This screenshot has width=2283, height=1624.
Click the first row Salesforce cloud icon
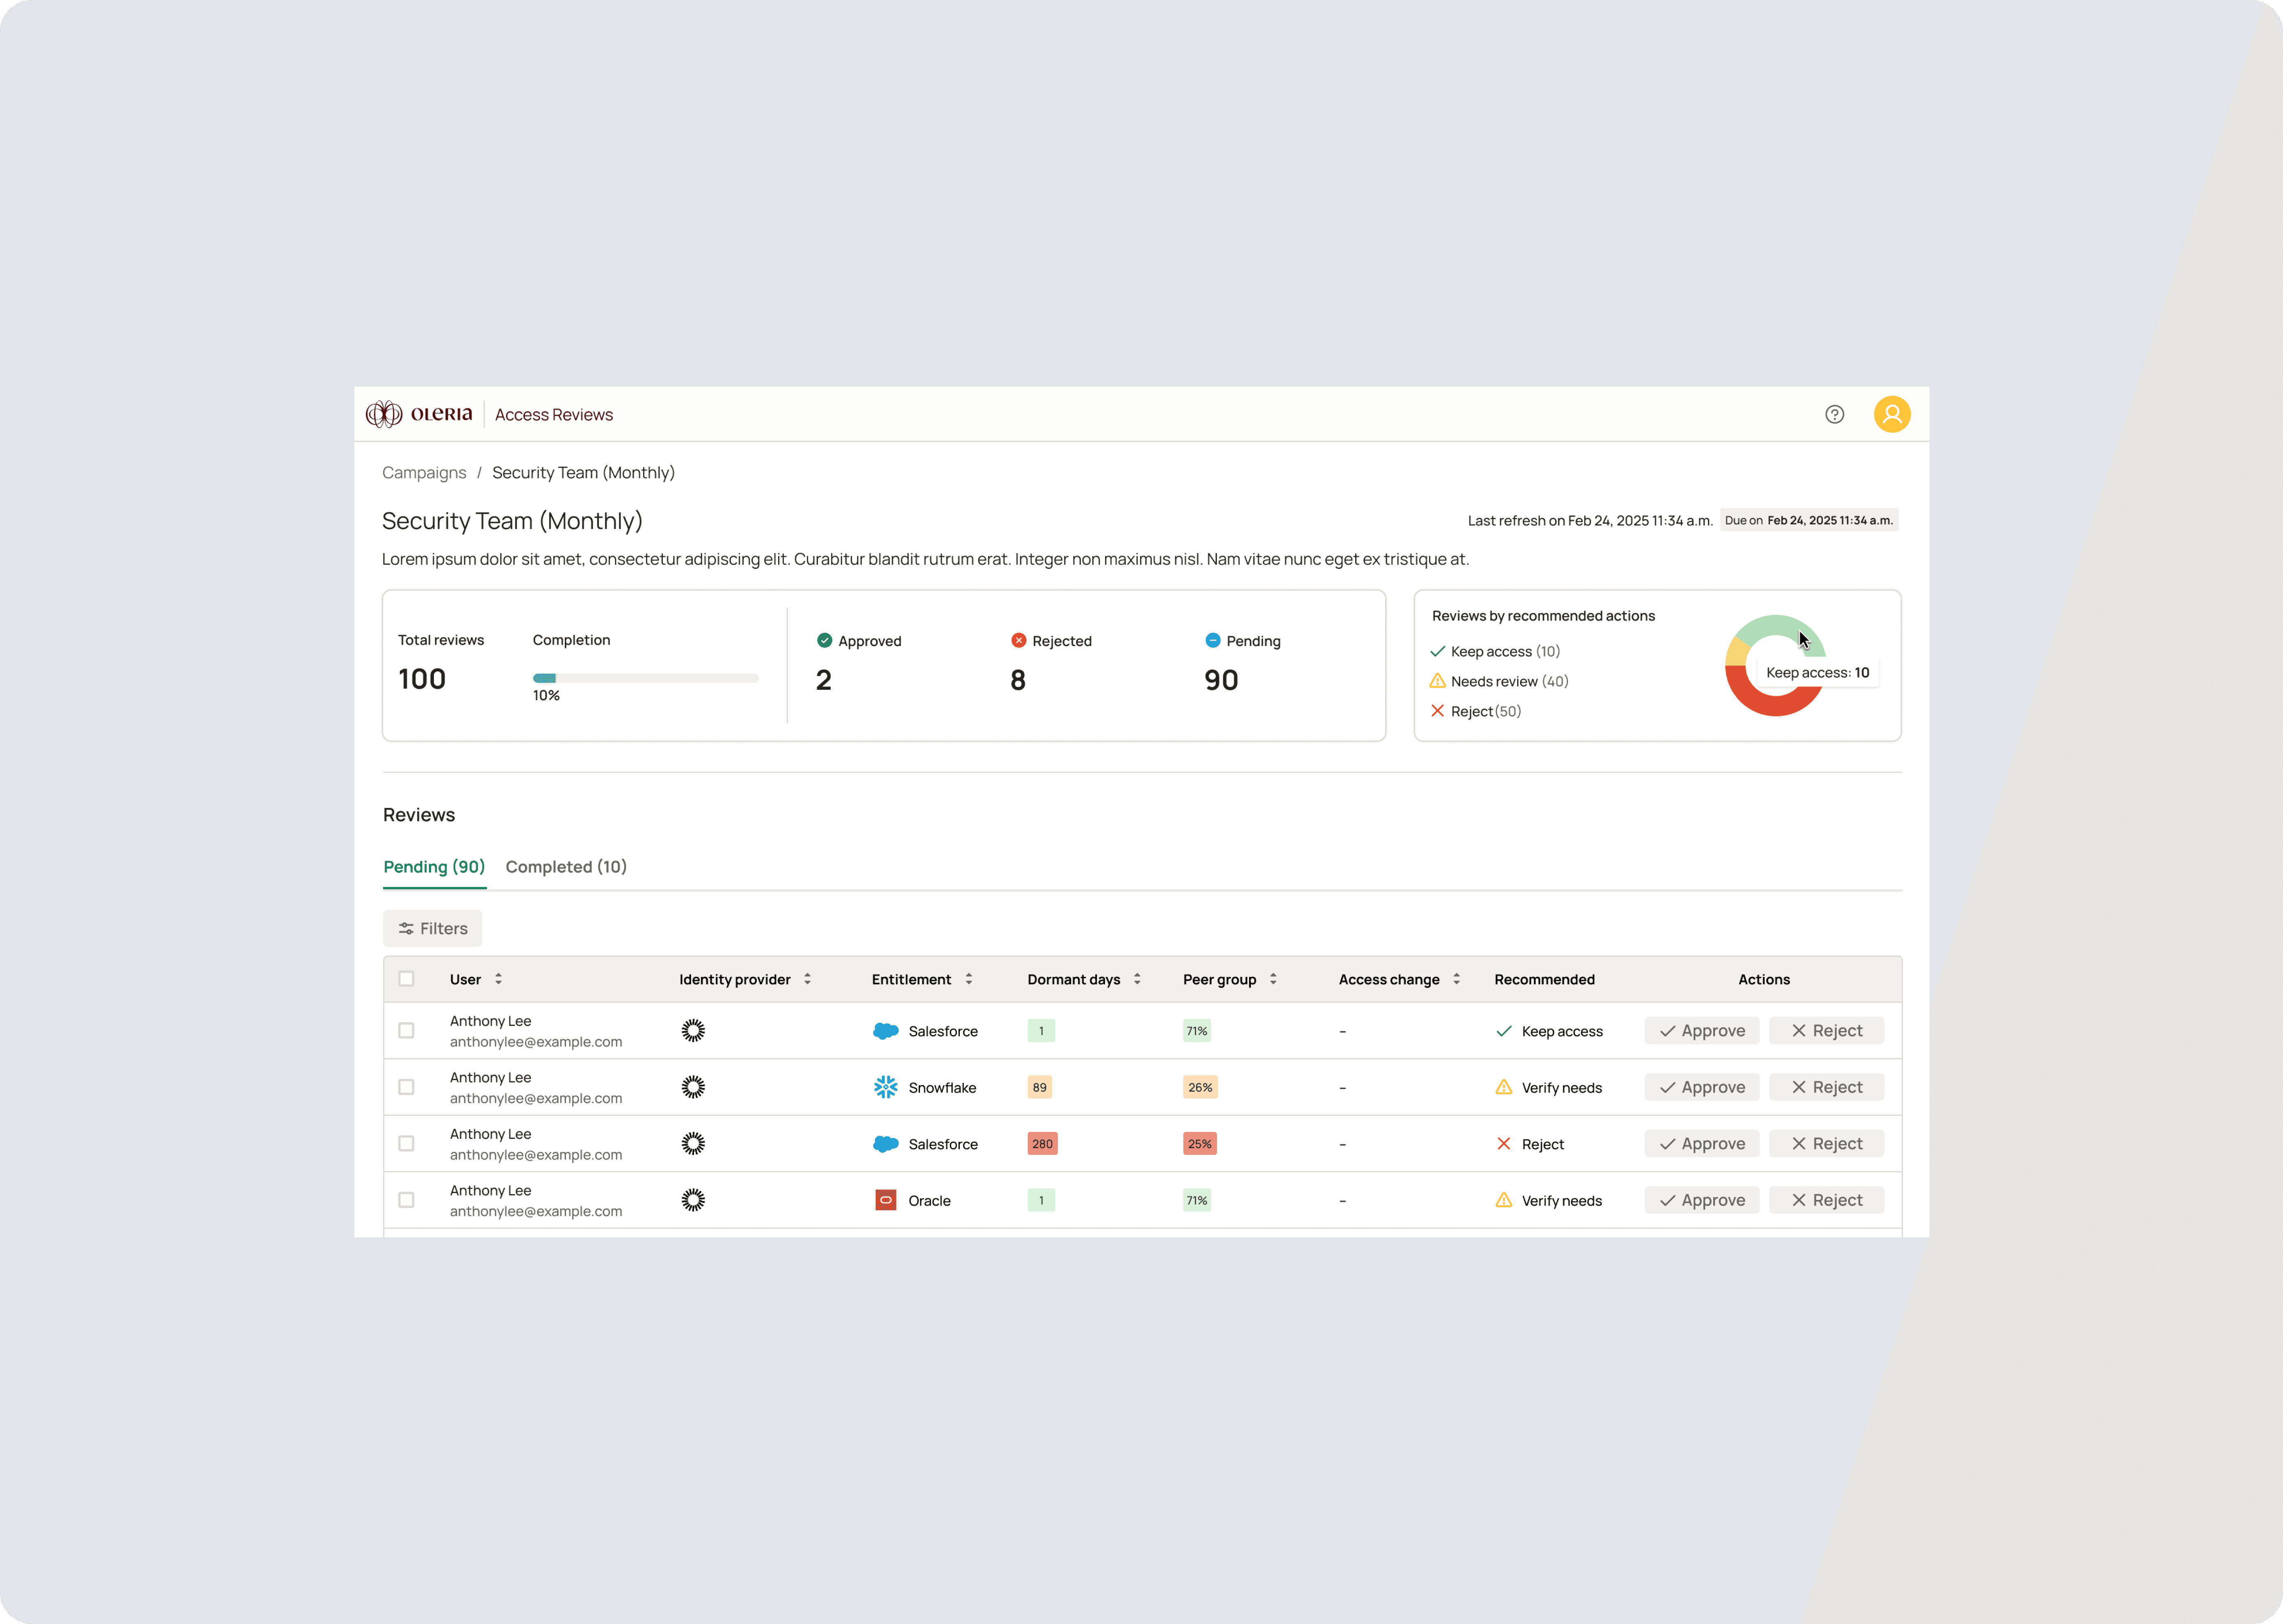(x=885, y=1031)
